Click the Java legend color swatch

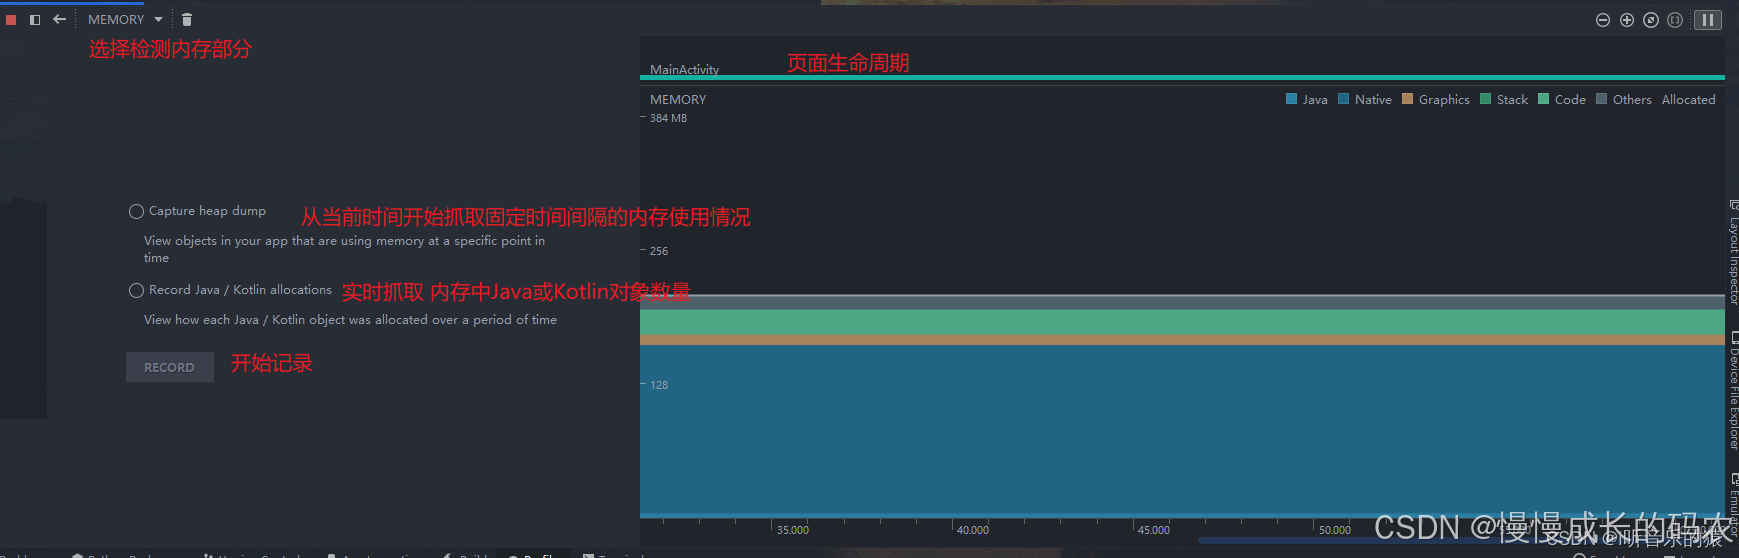coord(1292,99)
